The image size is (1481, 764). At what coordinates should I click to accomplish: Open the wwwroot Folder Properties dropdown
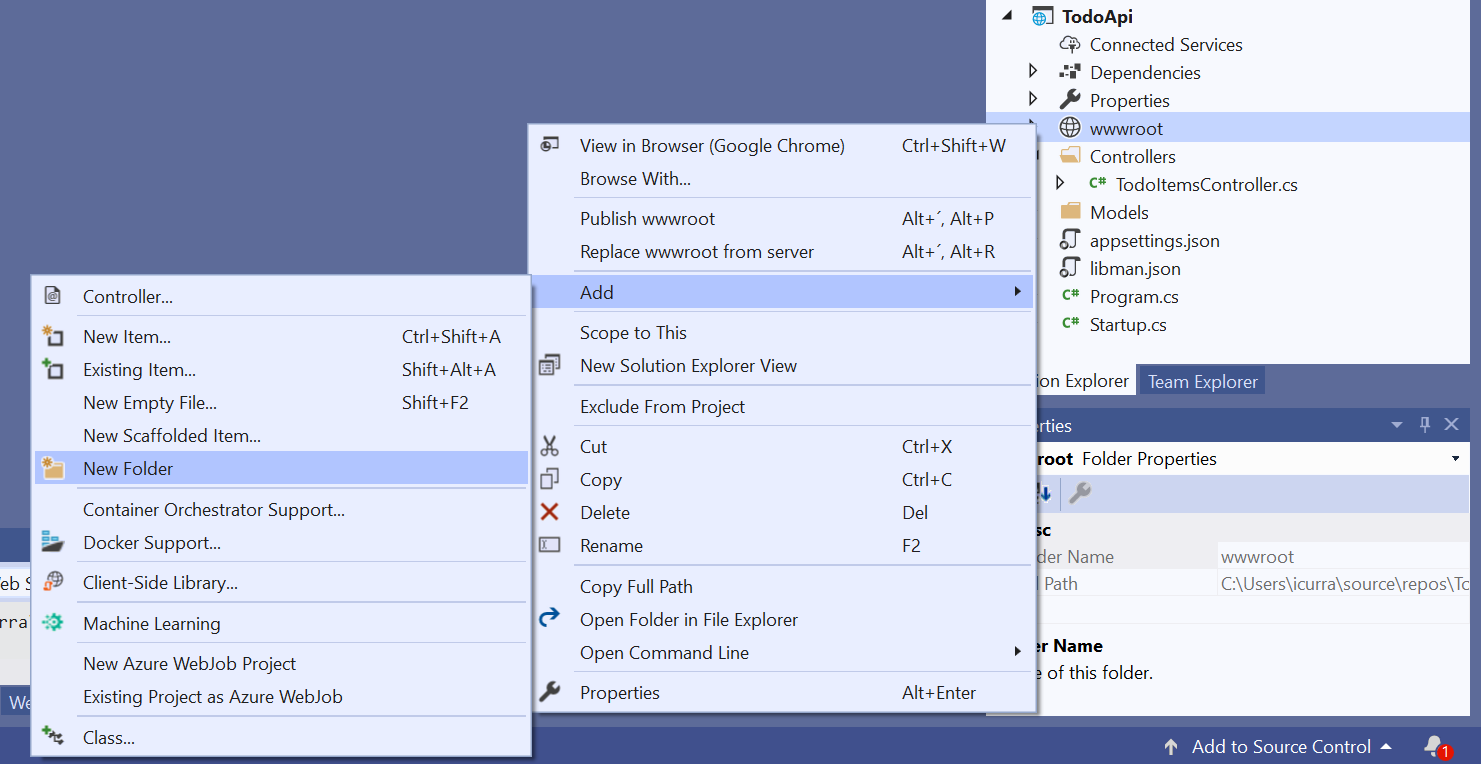click(1456, 458)
